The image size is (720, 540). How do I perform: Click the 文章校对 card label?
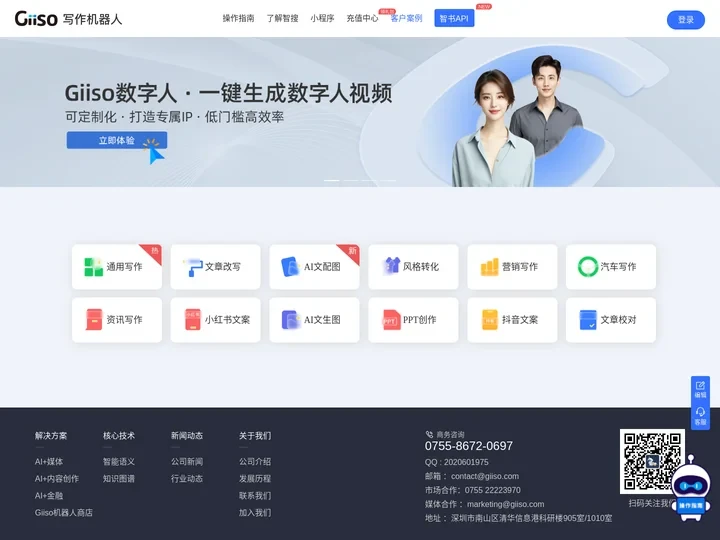(x=618, y=320)
